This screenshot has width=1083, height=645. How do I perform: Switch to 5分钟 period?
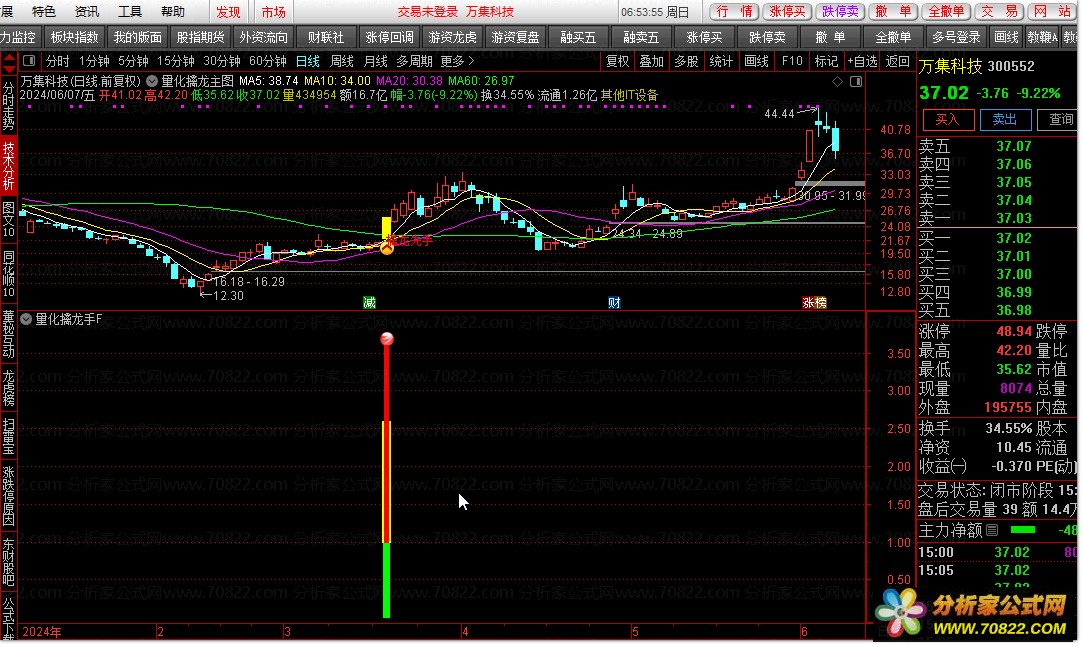(x=133, y=61)
